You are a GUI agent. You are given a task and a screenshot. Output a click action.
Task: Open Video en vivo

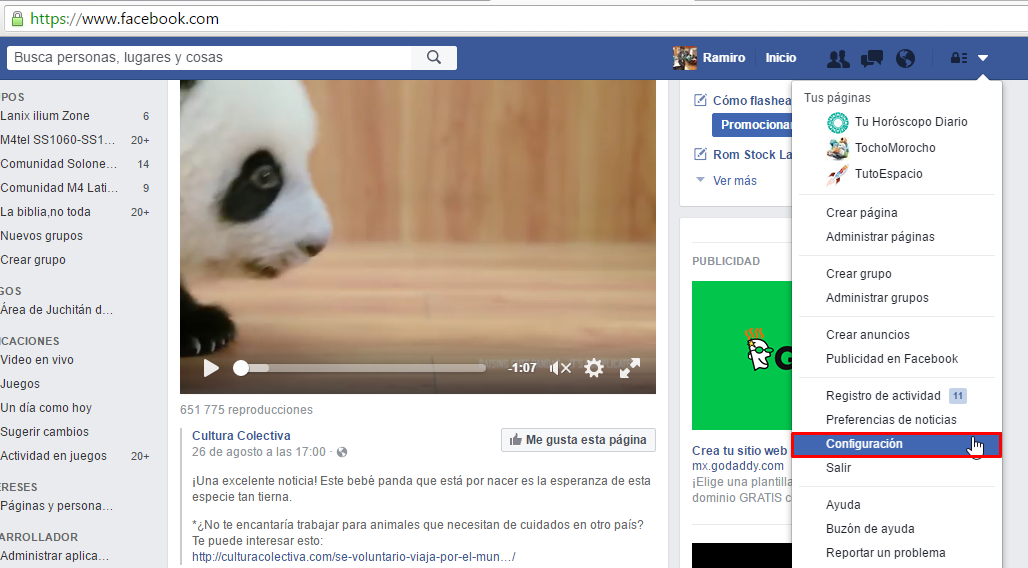click(37, 360)
